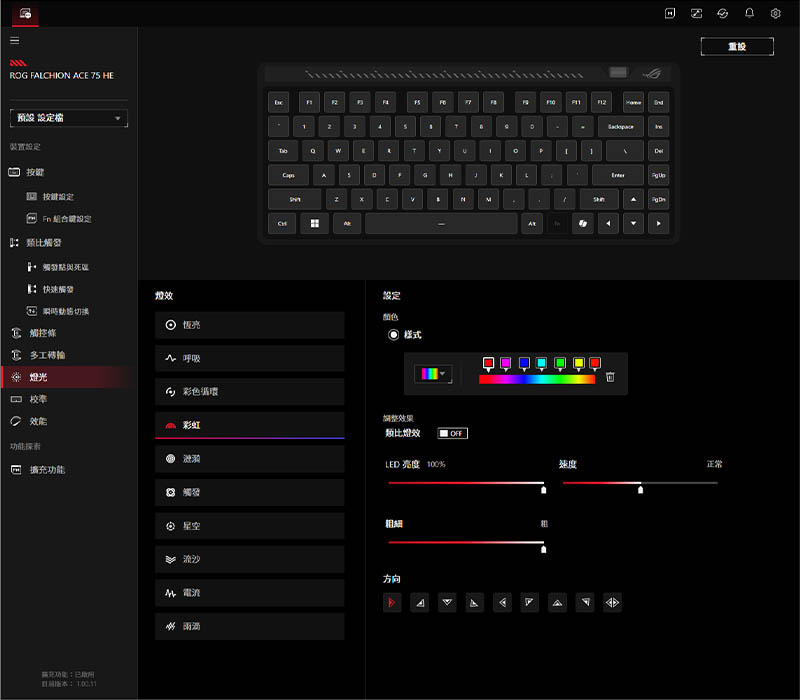Viewport: 800px width, 700px height.
Task: Open the hamburger menu in the sidebar
Action: point(14,40)
